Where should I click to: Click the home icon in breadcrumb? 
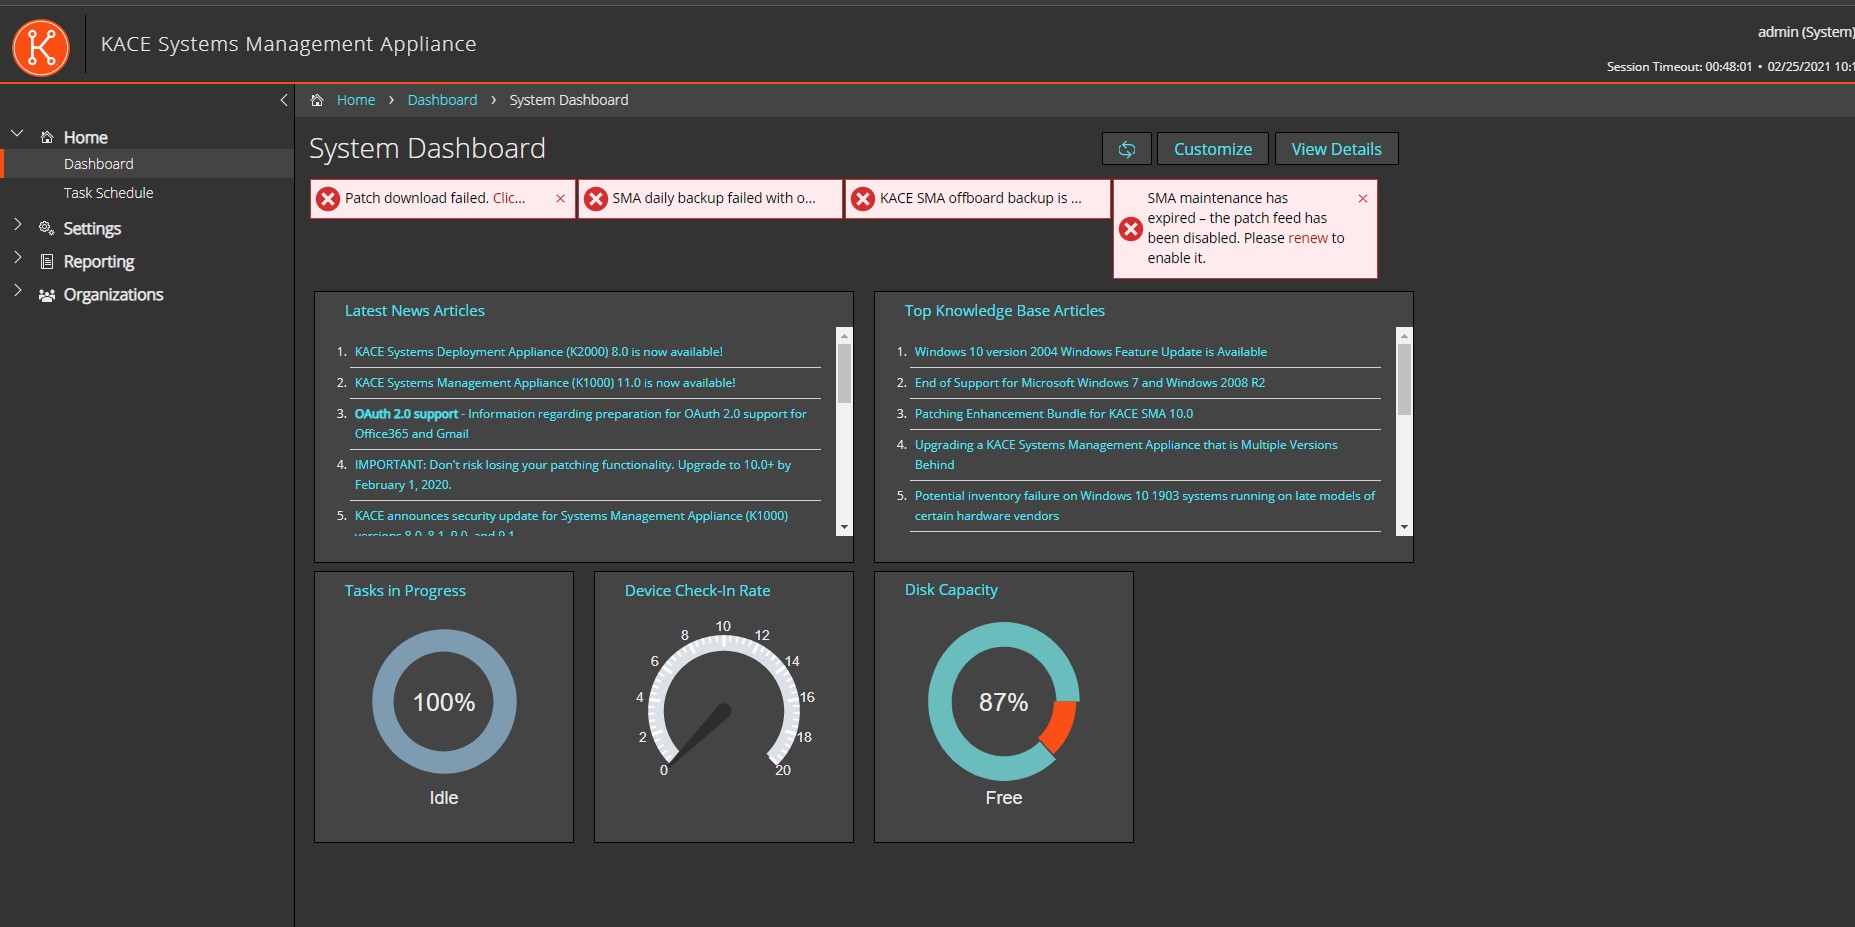click(x=317, y=100)
